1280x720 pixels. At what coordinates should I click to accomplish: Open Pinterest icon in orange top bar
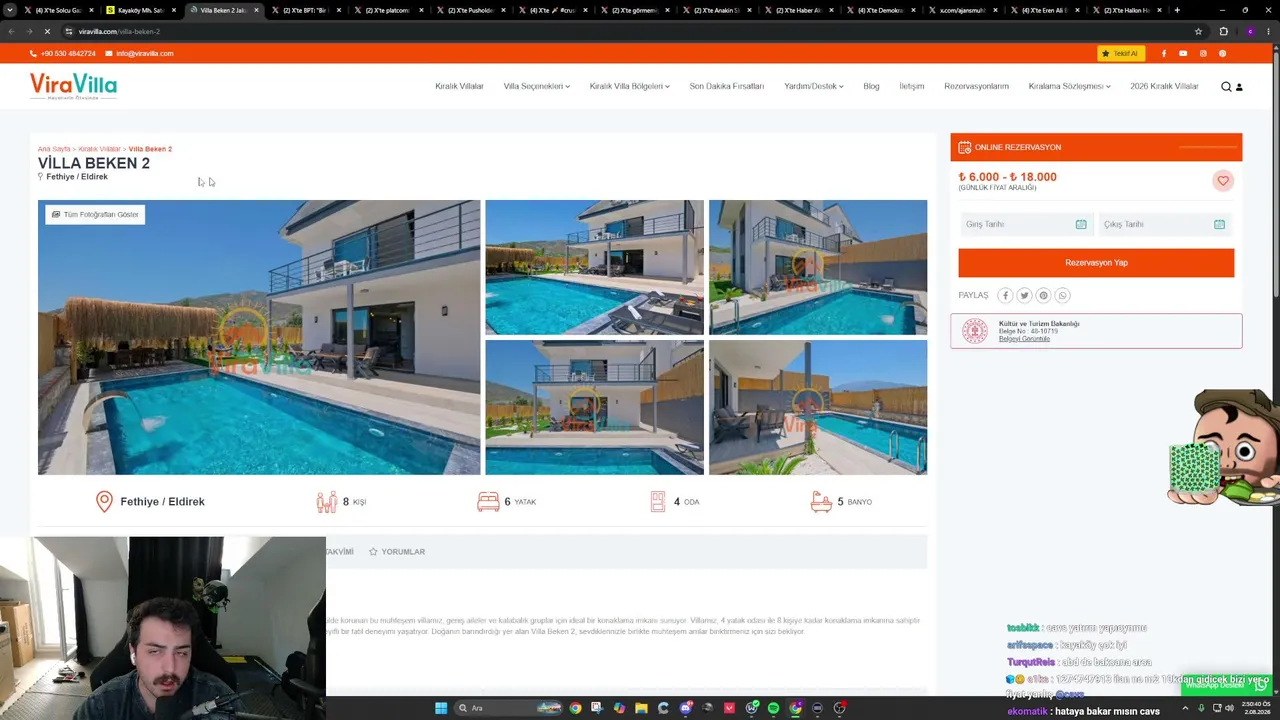click(x=1222, y=53)
